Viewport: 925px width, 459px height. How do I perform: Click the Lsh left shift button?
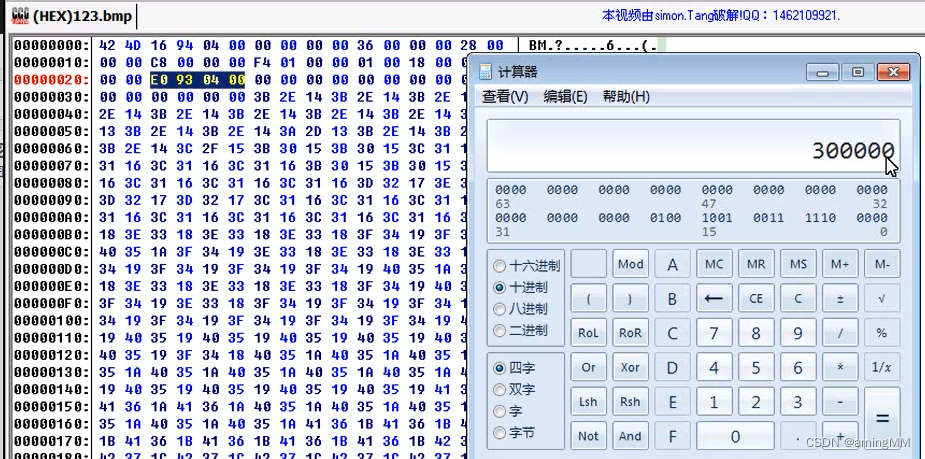tap(588, 401)
